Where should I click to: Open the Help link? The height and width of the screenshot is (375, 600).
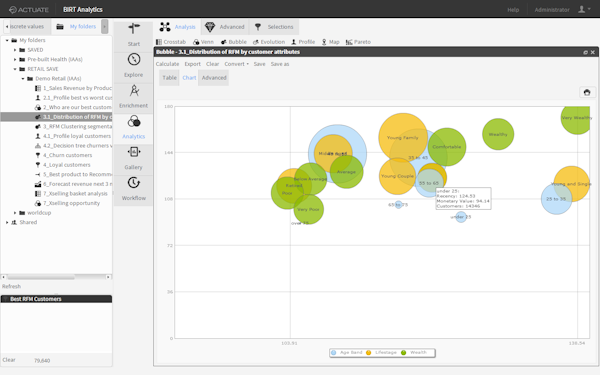pos(513,10)
